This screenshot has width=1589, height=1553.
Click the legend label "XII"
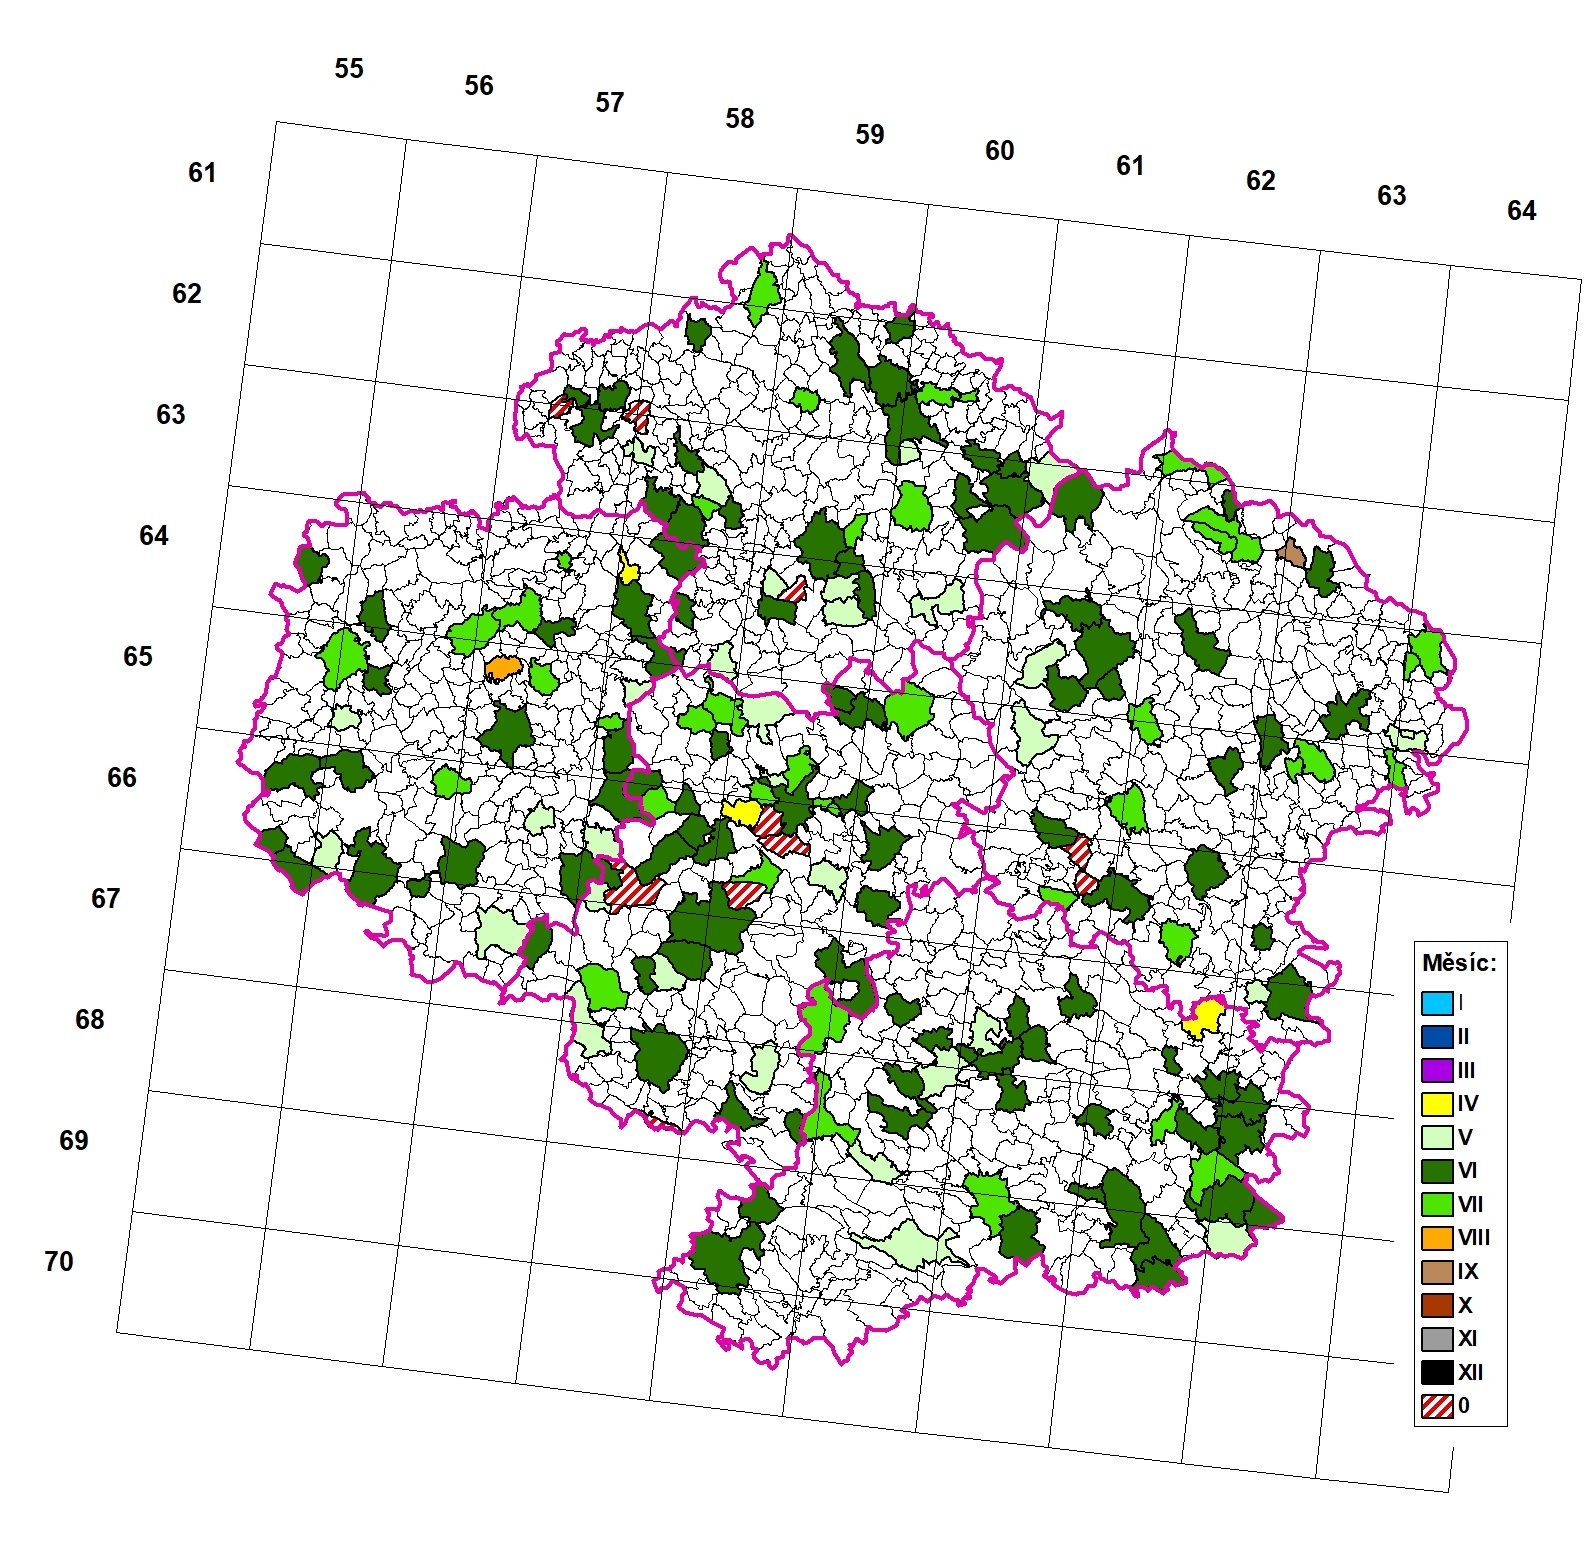[1470, 1372]
